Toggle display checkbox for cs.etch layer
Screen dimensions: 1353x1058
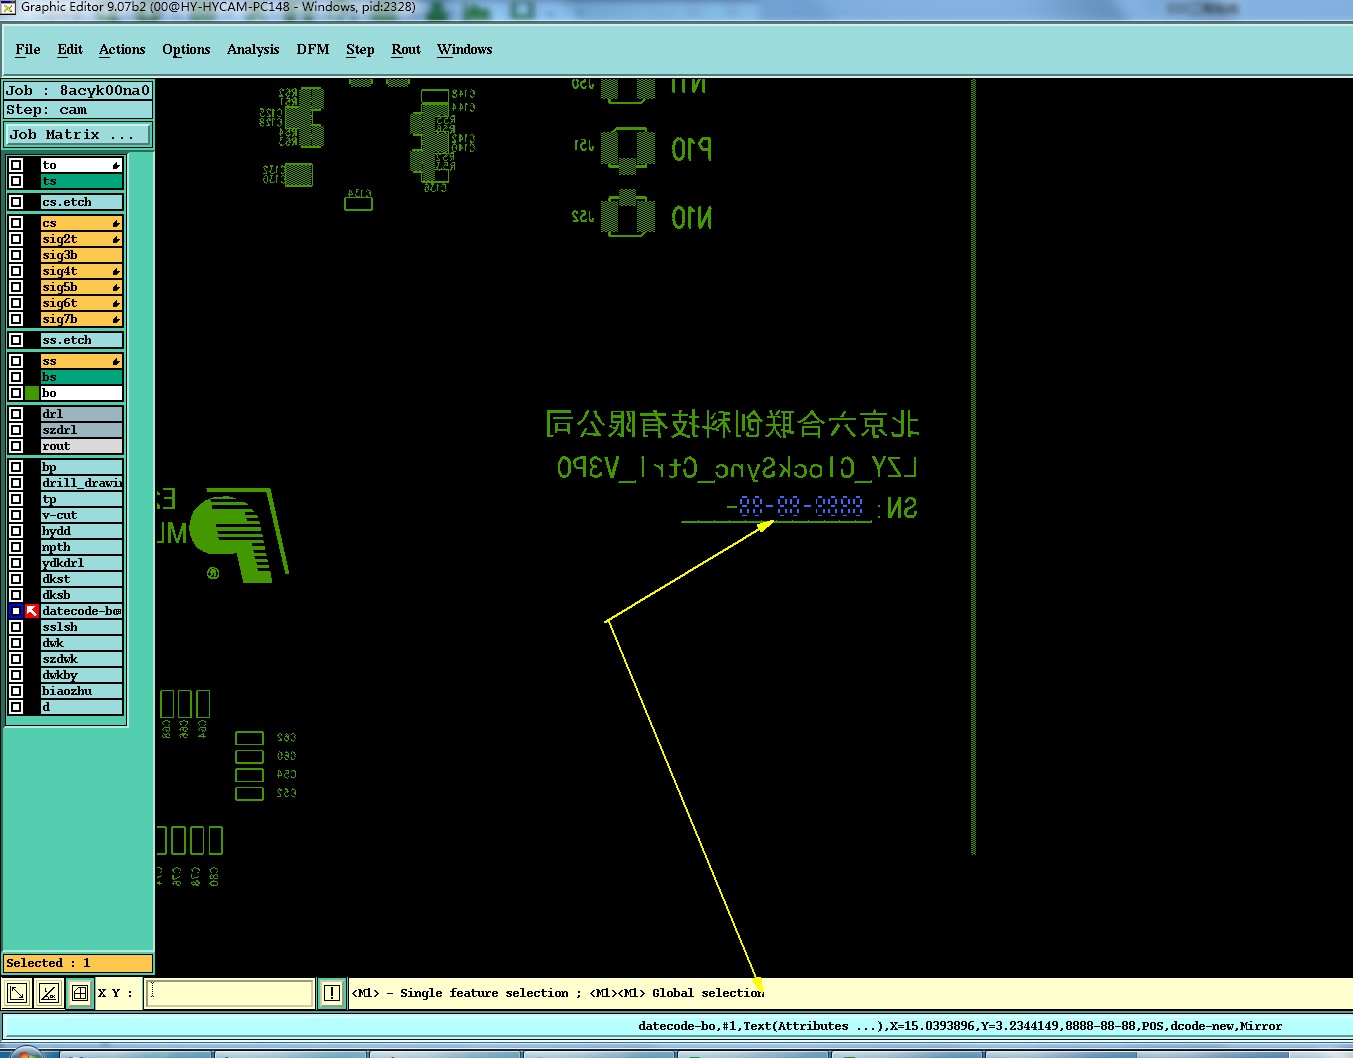[16, 202]
